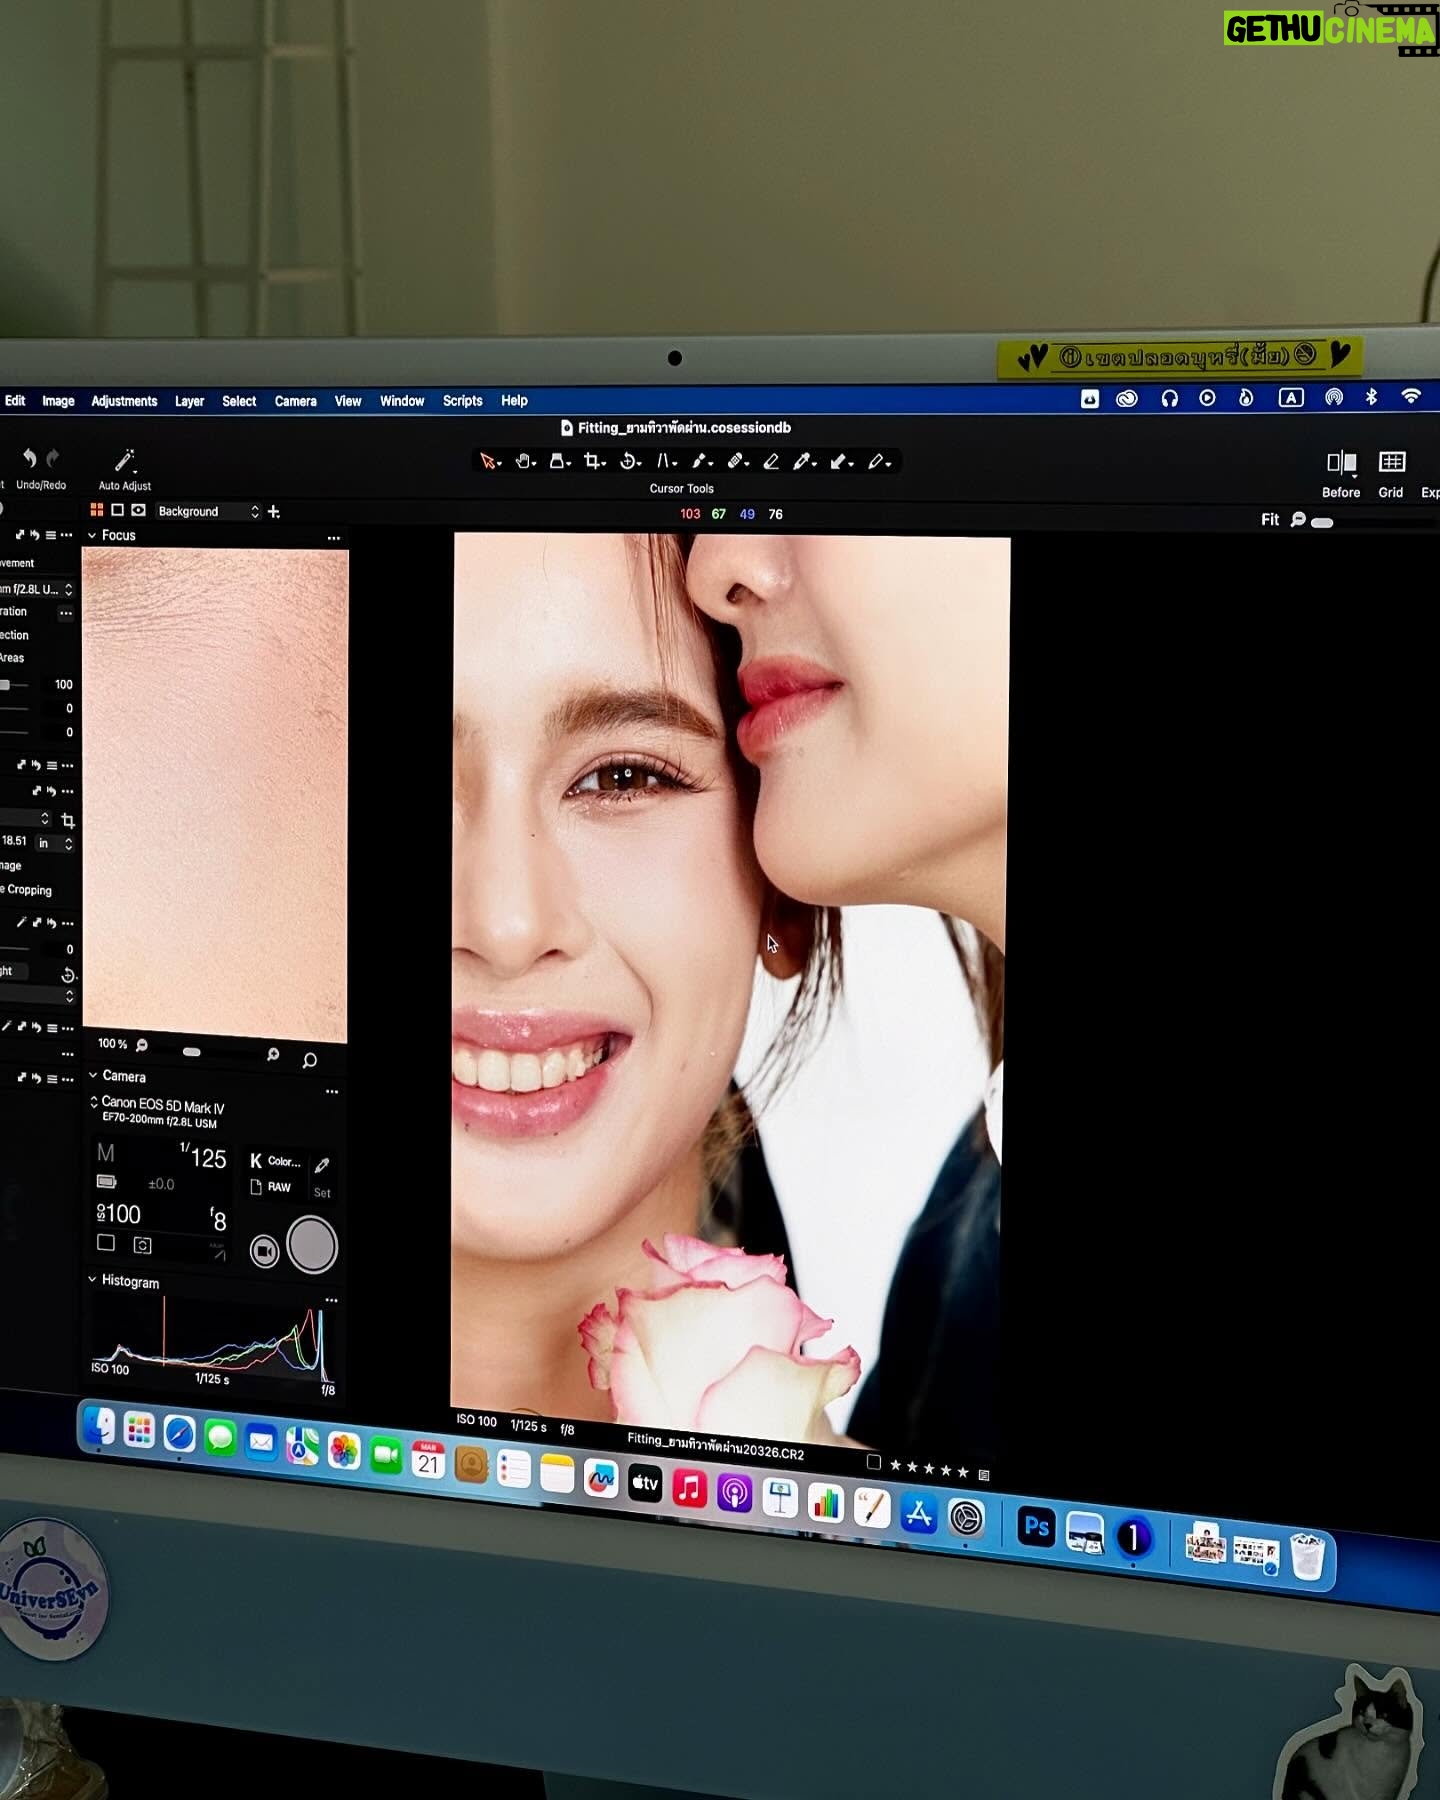Select the Apply Adjustments arrow tool
The image size is (1440, 1800).
pos(841,461)
